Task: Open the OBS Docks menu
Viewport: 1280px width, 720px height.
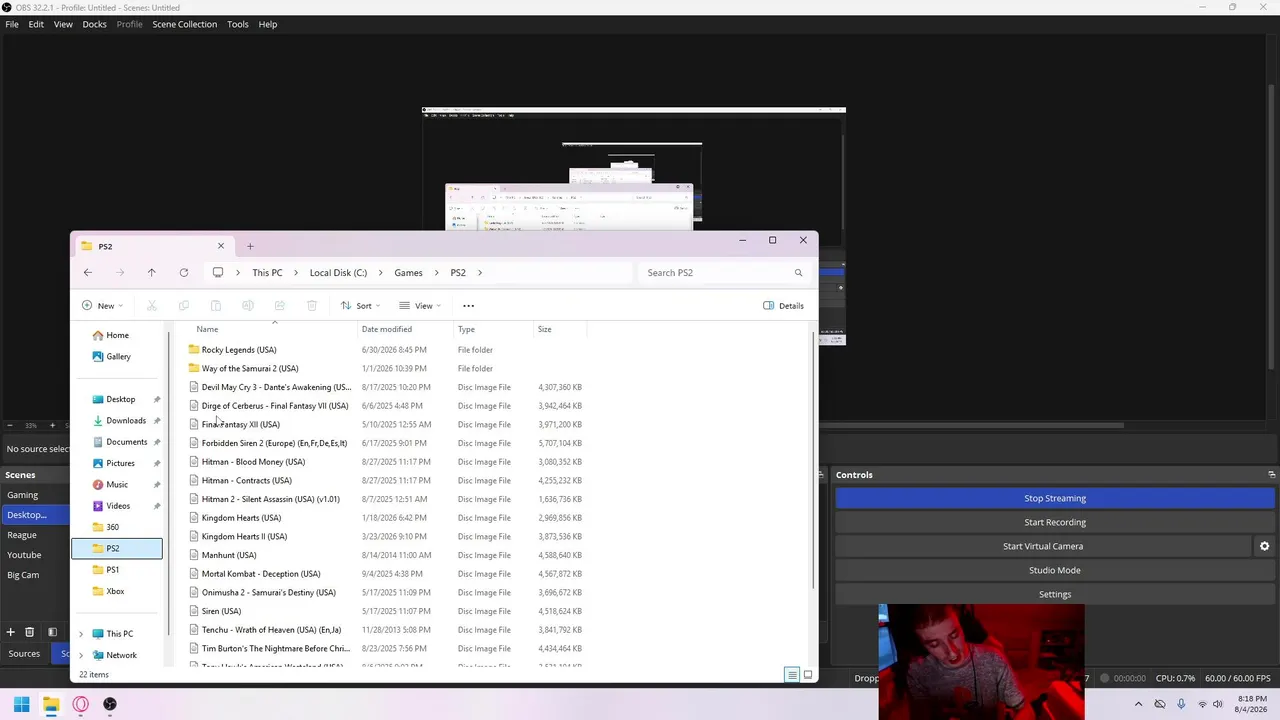Action: 94,24
